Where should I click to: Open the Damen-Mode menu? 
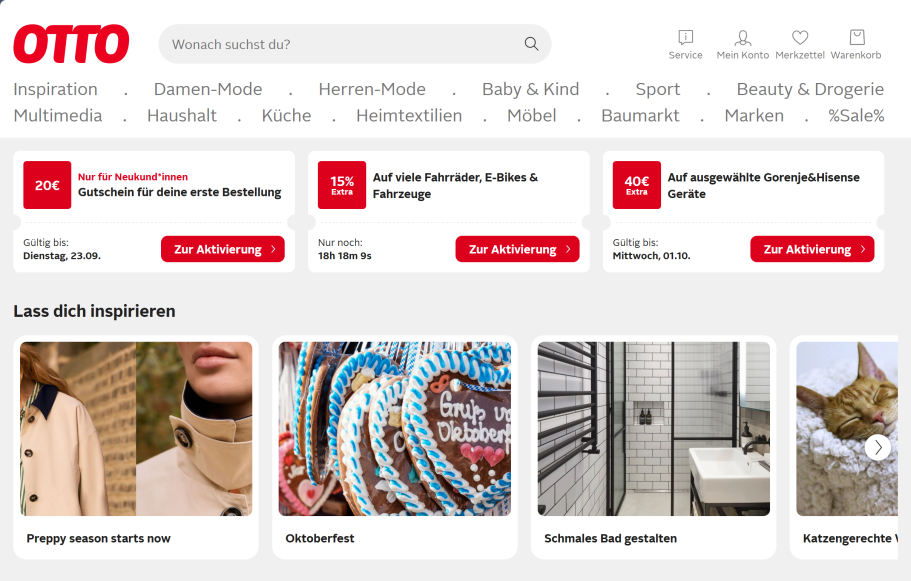(208, 89)
